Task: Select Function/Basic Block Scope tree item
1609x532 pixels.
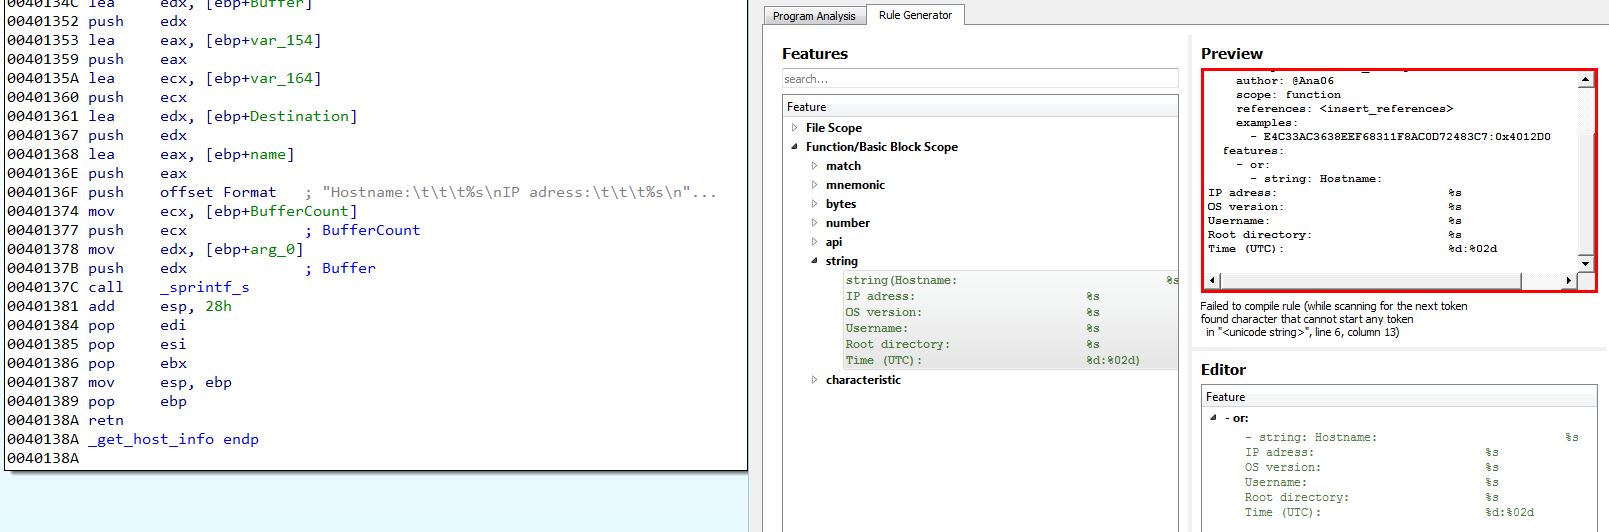Action: point(881,147)
